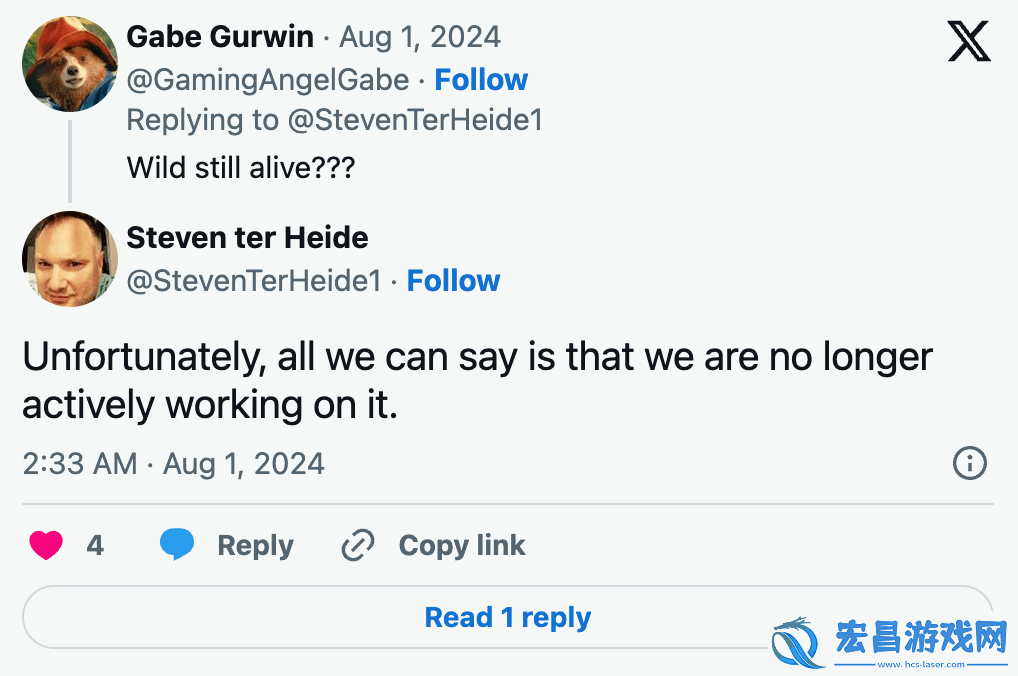Open the Steven ter Heide display name
1018x676 pixels.
click(247, 238)
